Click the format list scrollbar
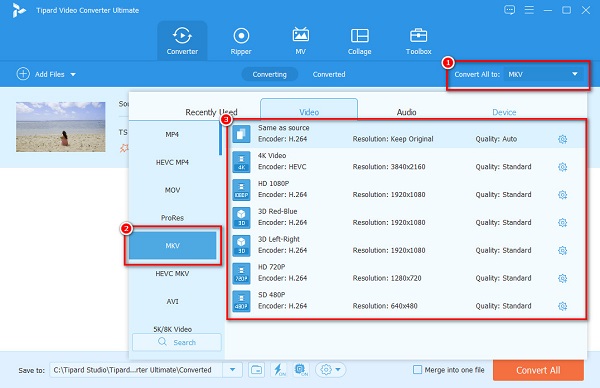 pyautogui.click(x=220, y=138)
